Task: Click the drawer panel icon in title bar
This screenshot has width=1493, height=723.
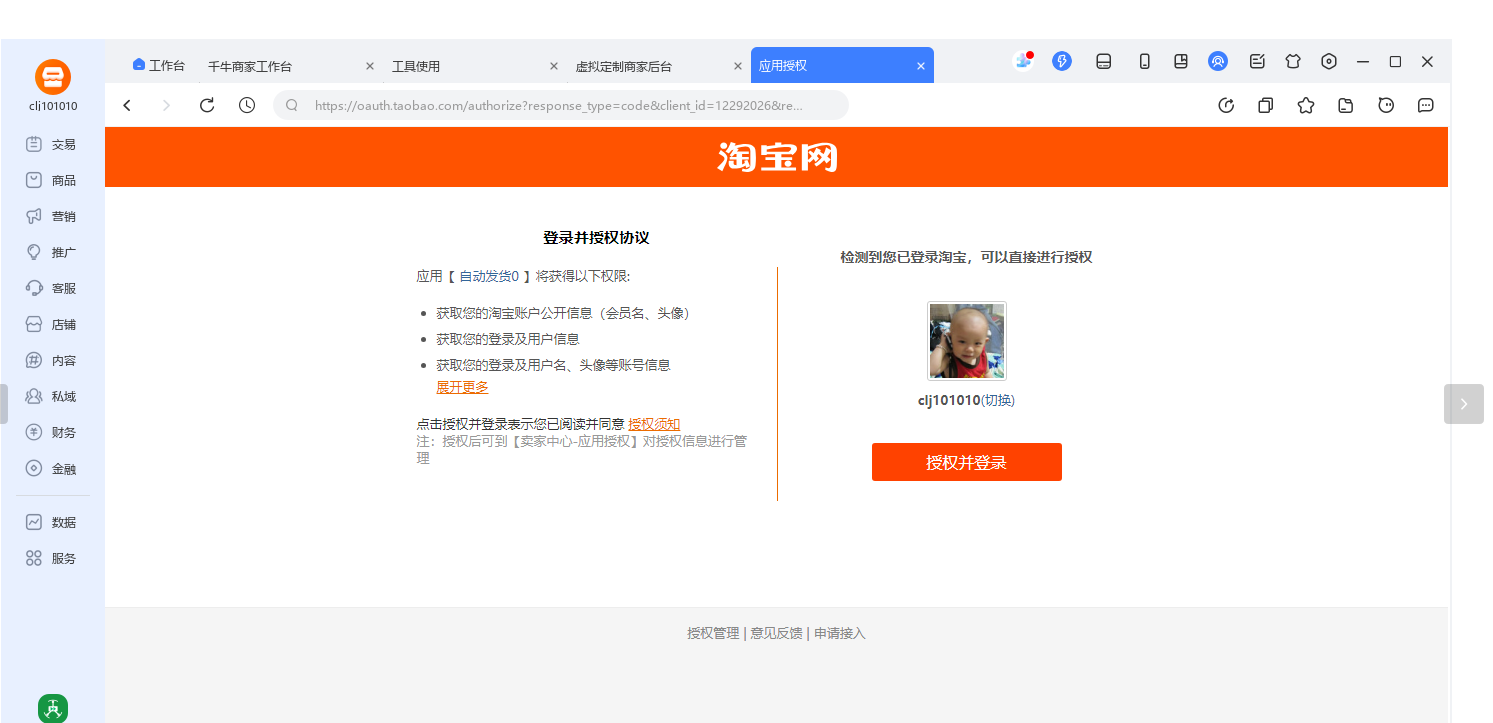Action: tap(1104, 61)
